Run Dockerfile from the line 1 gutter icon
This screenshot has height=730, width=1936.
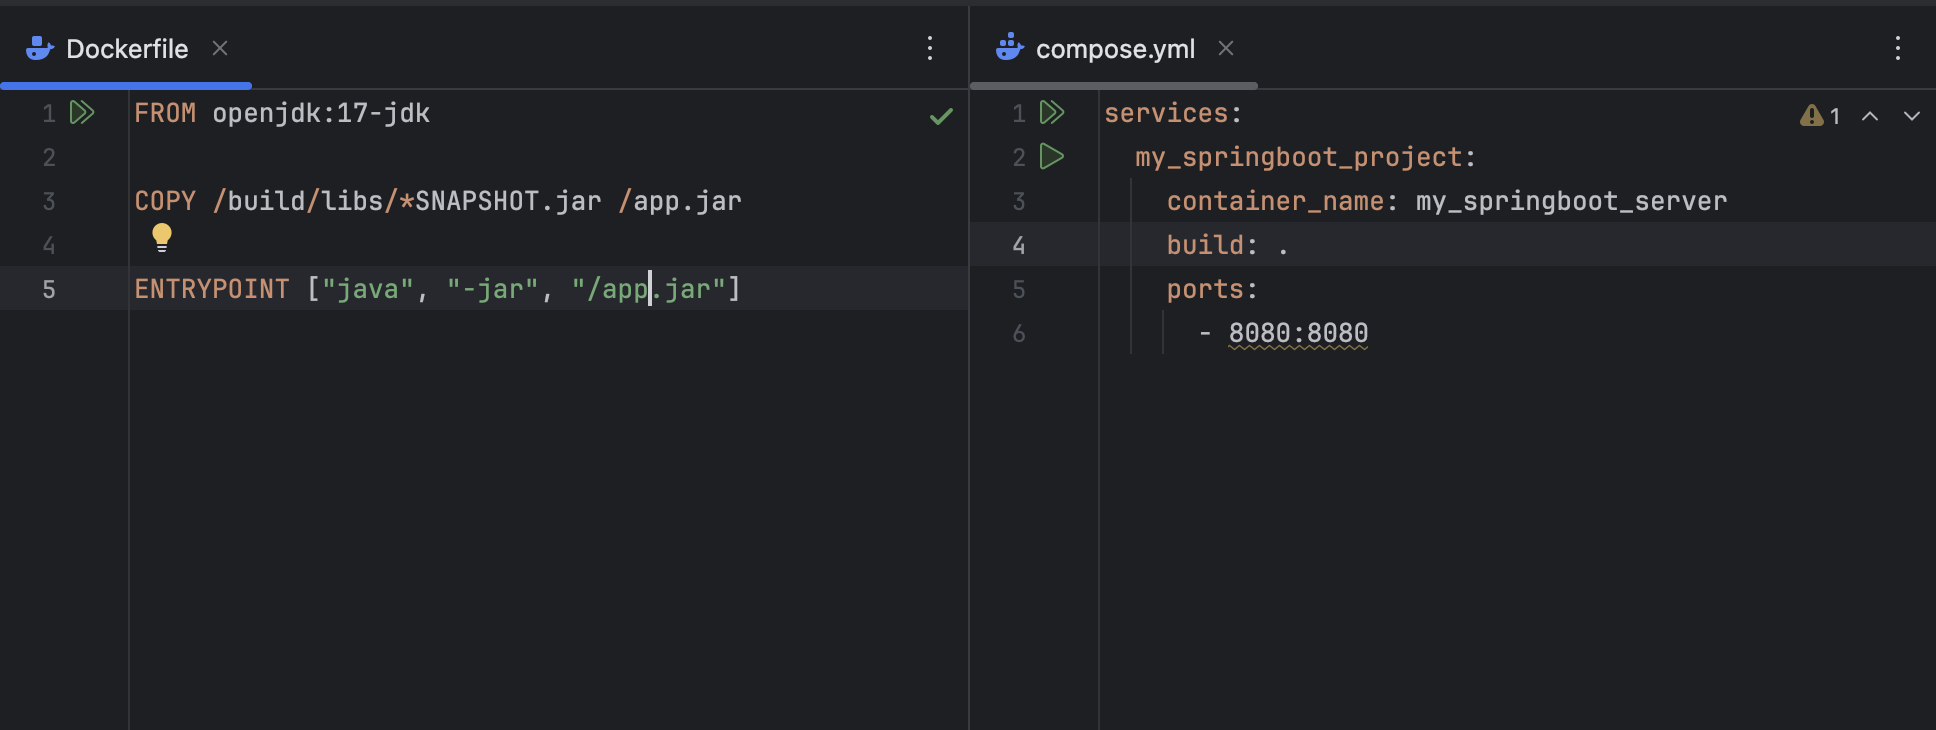coord(82,112)
